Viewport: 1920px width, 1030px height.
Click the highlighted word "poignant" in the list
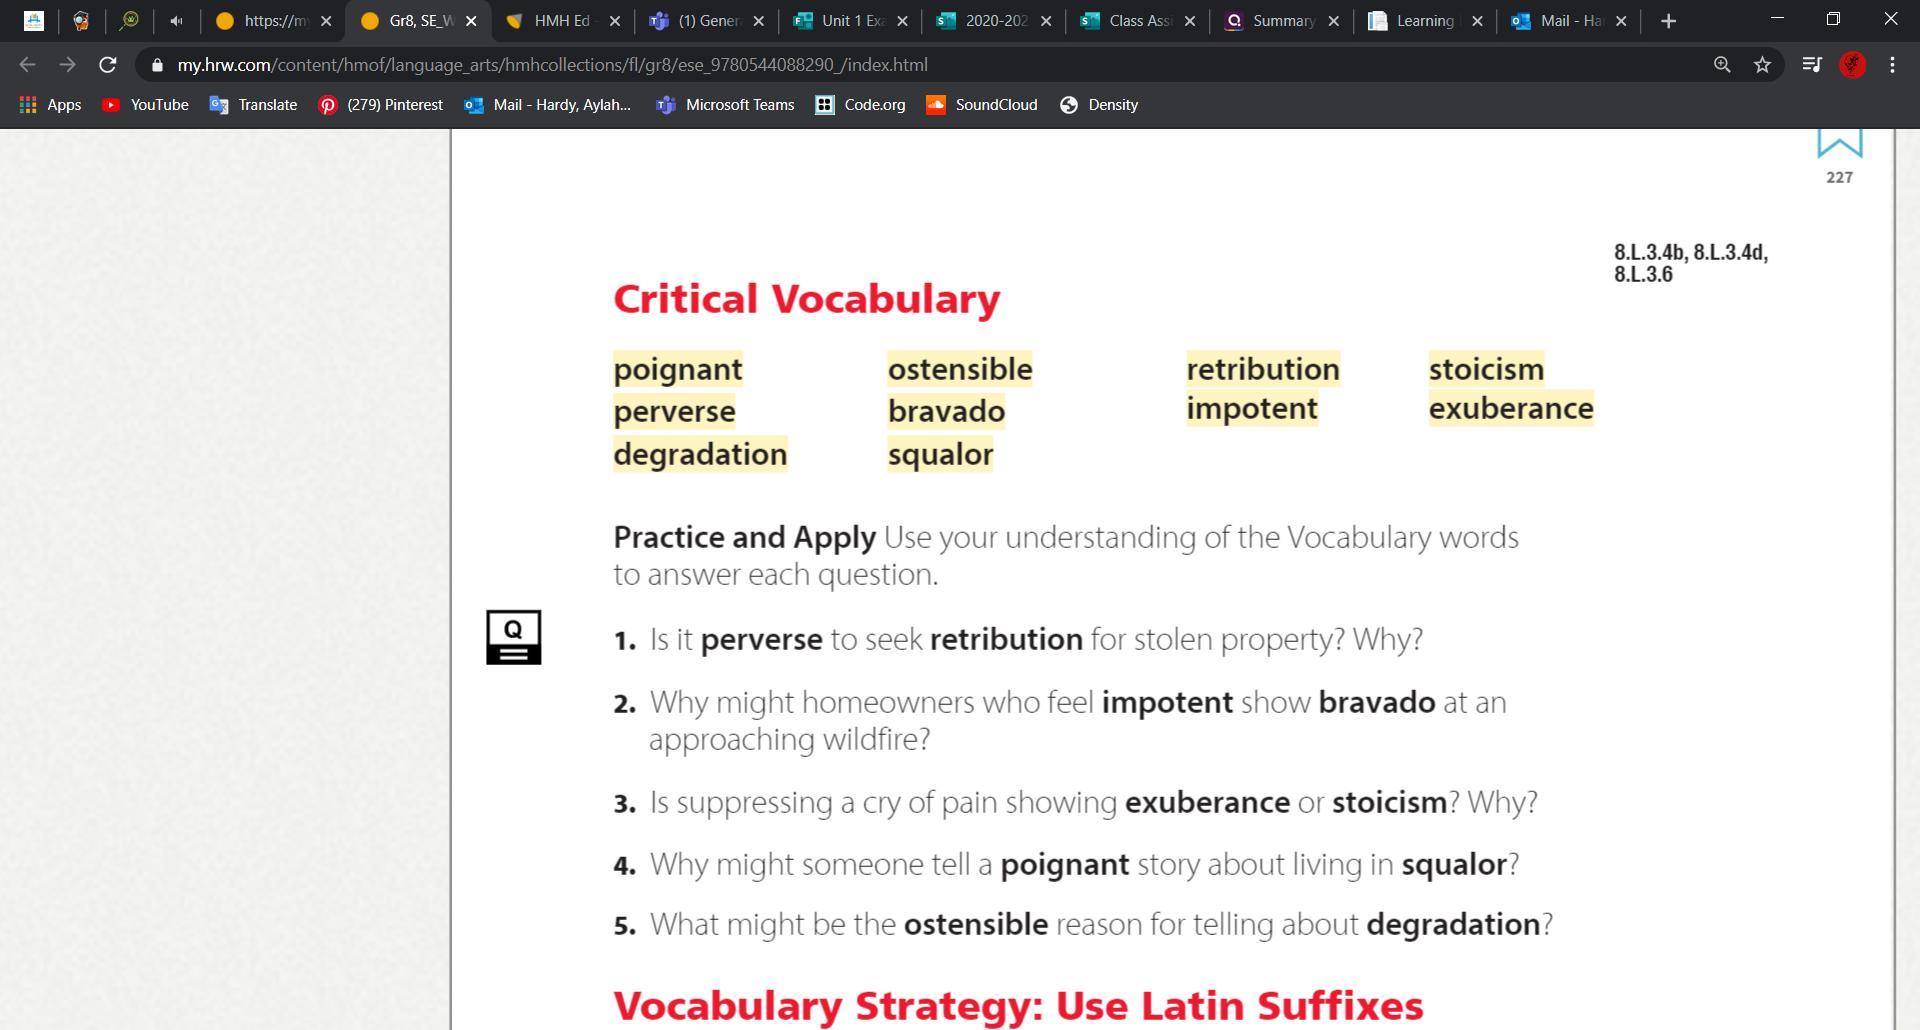click(x=678, y=370)
